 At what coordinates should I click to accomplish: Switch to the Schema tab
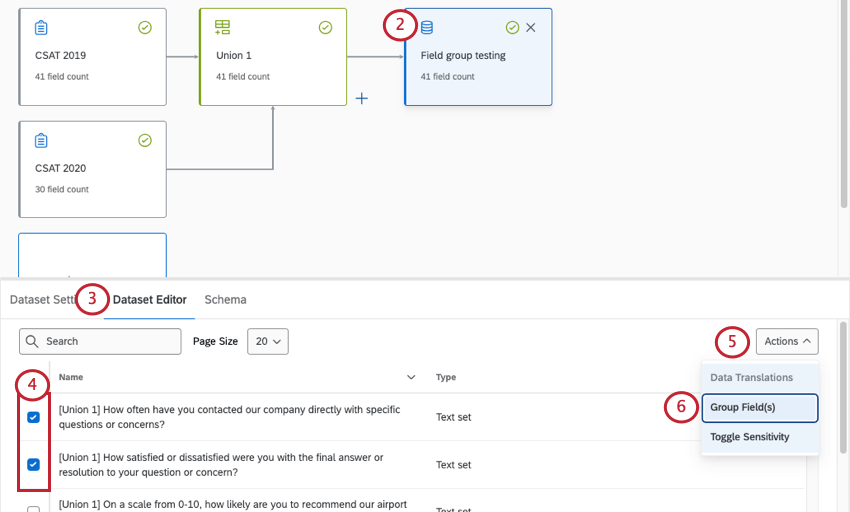(225, 299)
